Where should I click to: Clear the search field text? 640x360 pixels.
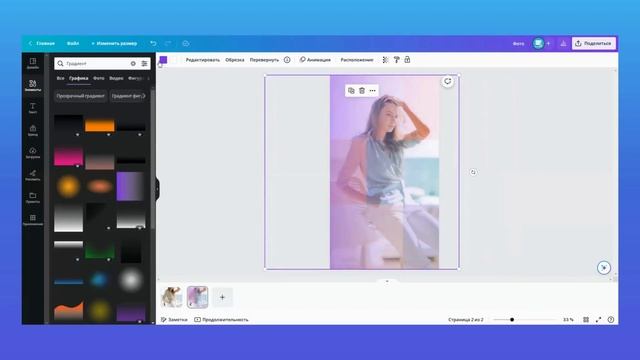pyautogui.click(x=133, y=64)
